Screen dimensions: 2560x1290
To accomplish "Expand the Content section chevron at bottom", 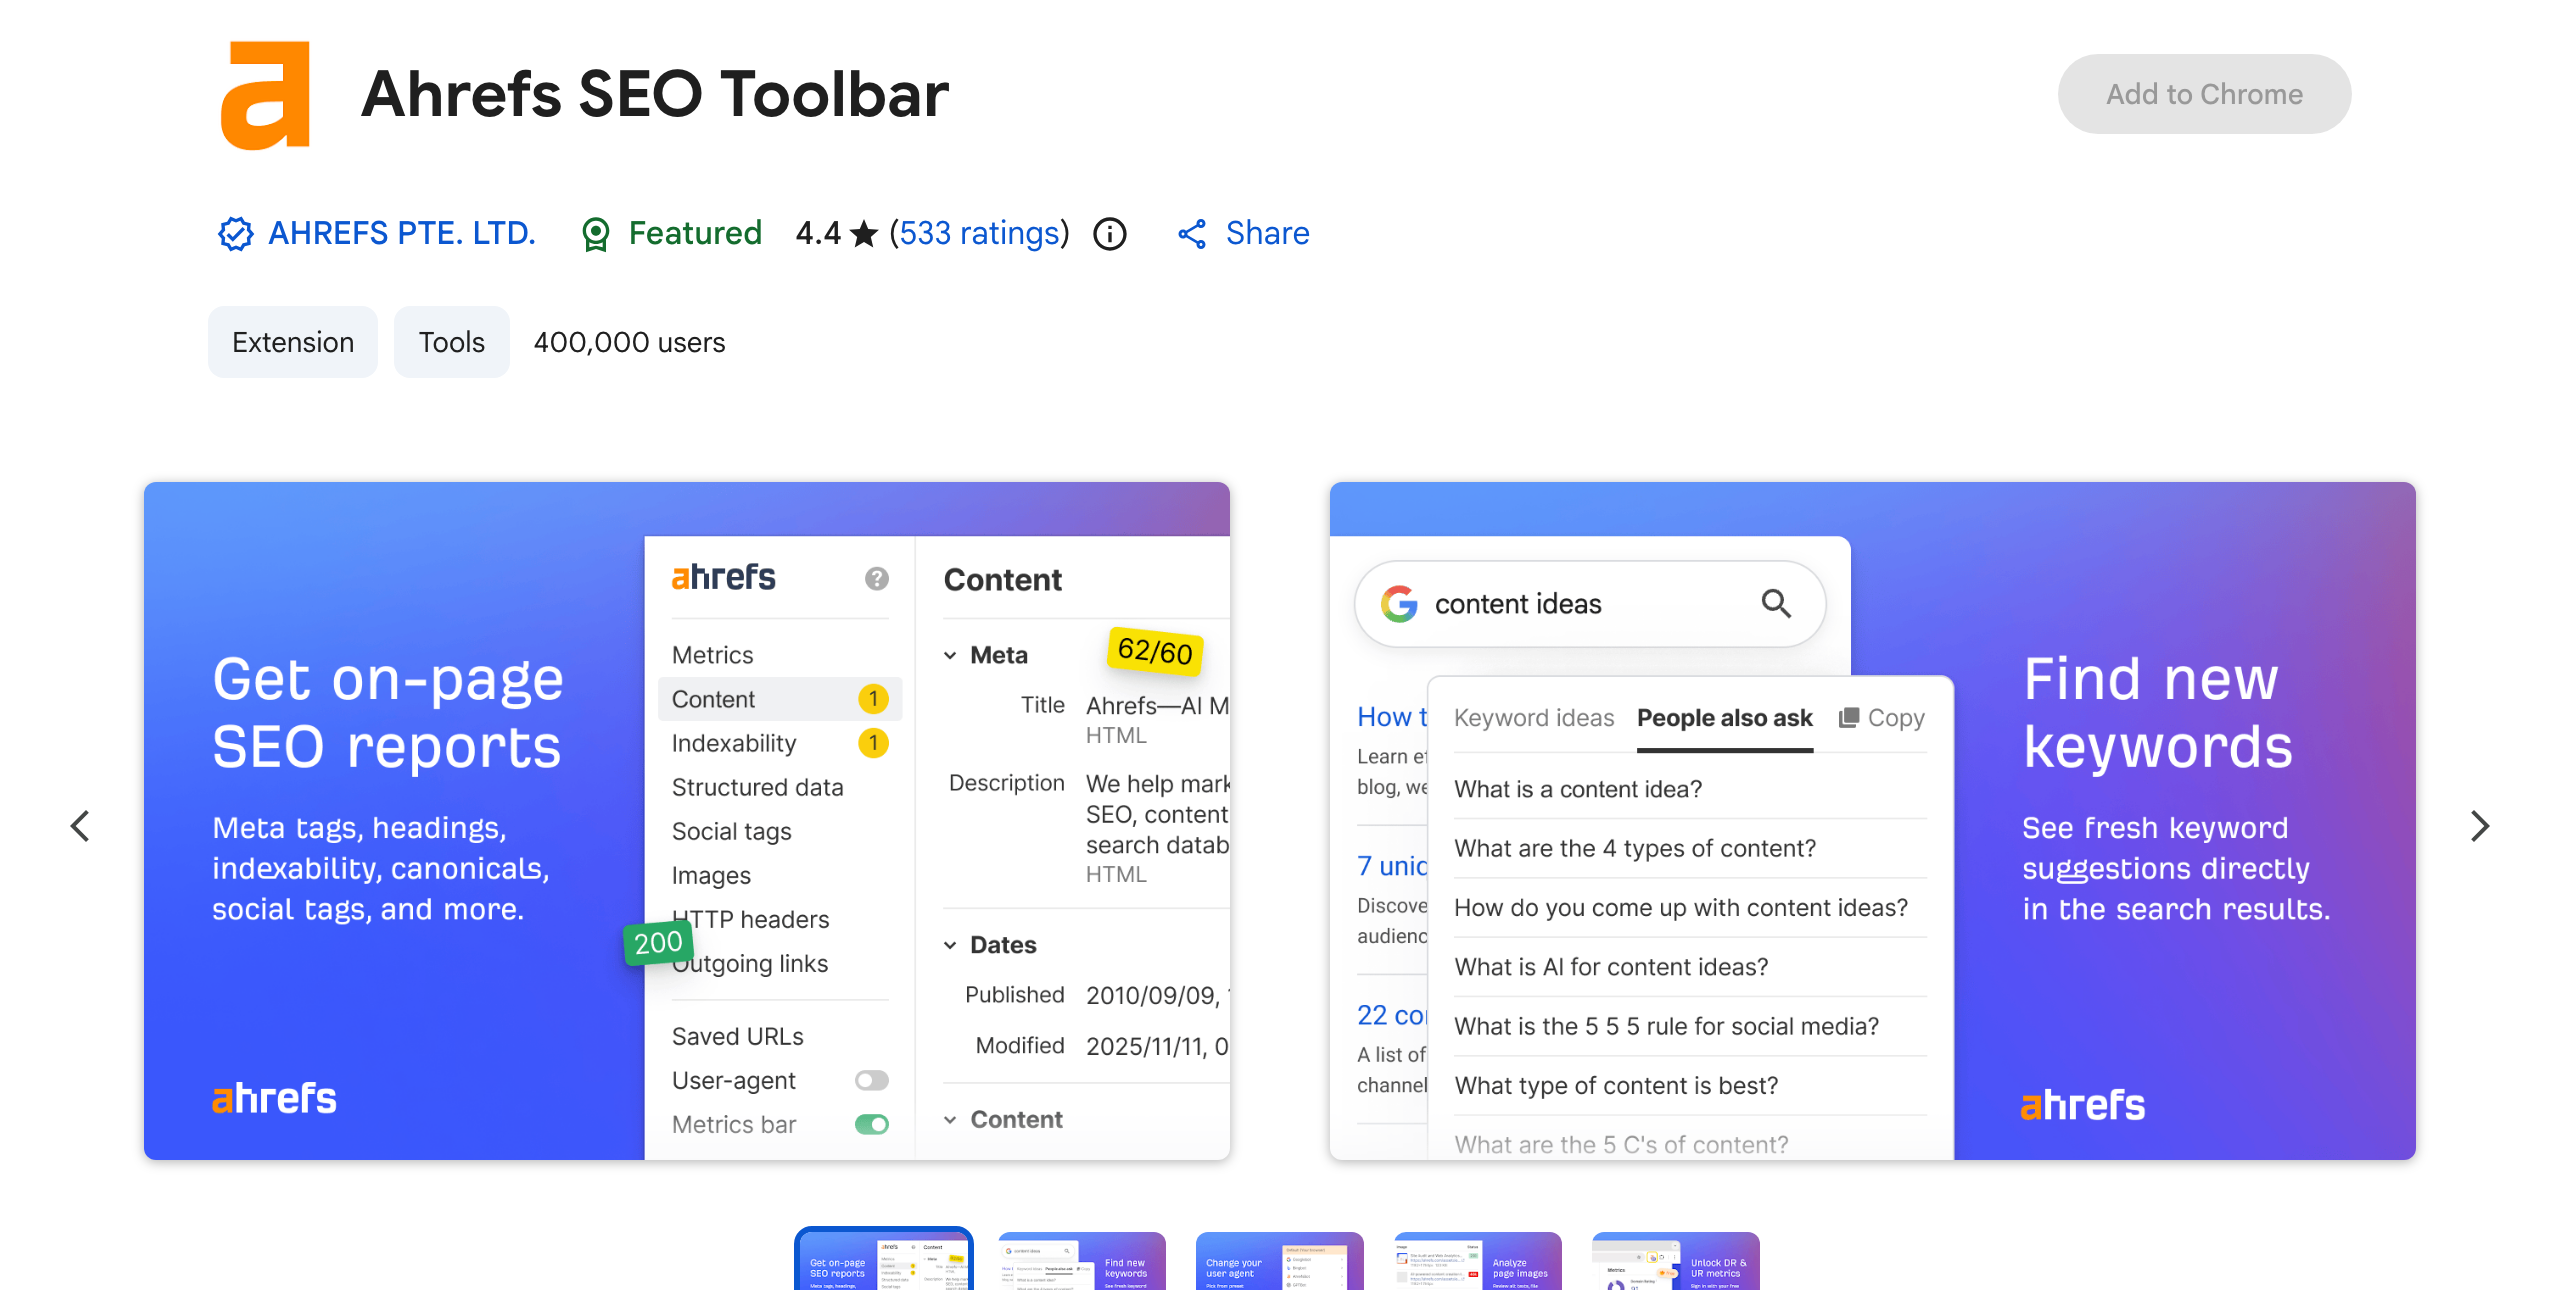I will pos(950,1120).
